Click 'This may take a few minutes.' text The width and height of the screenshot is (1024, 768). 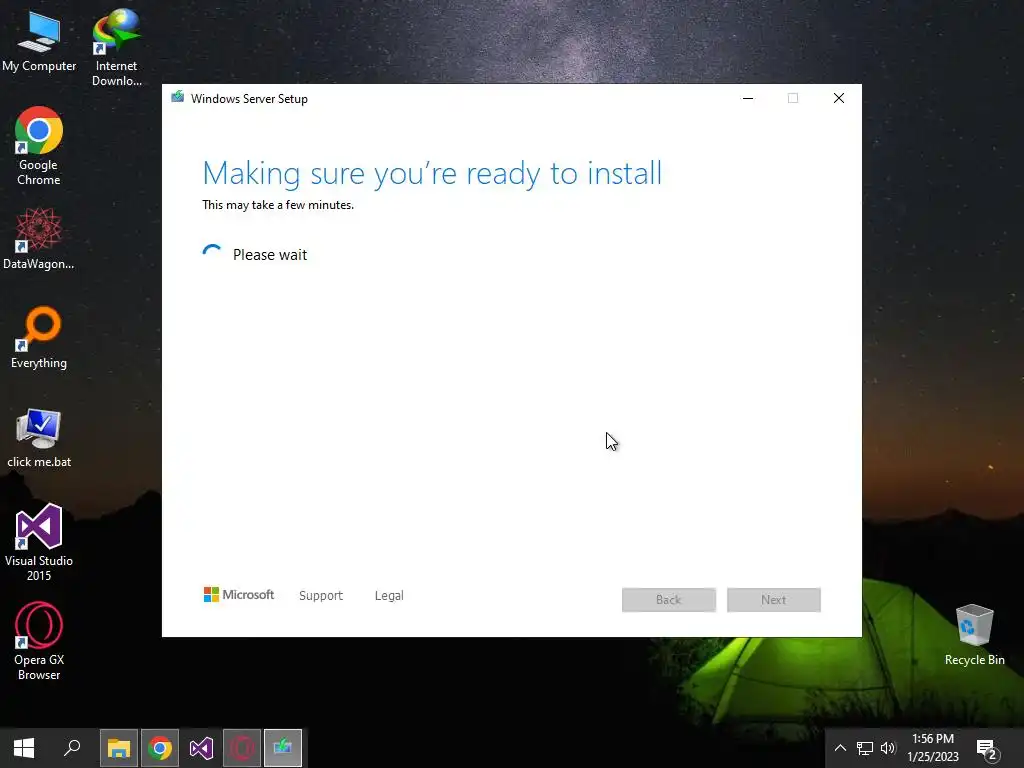click(278, 205)
